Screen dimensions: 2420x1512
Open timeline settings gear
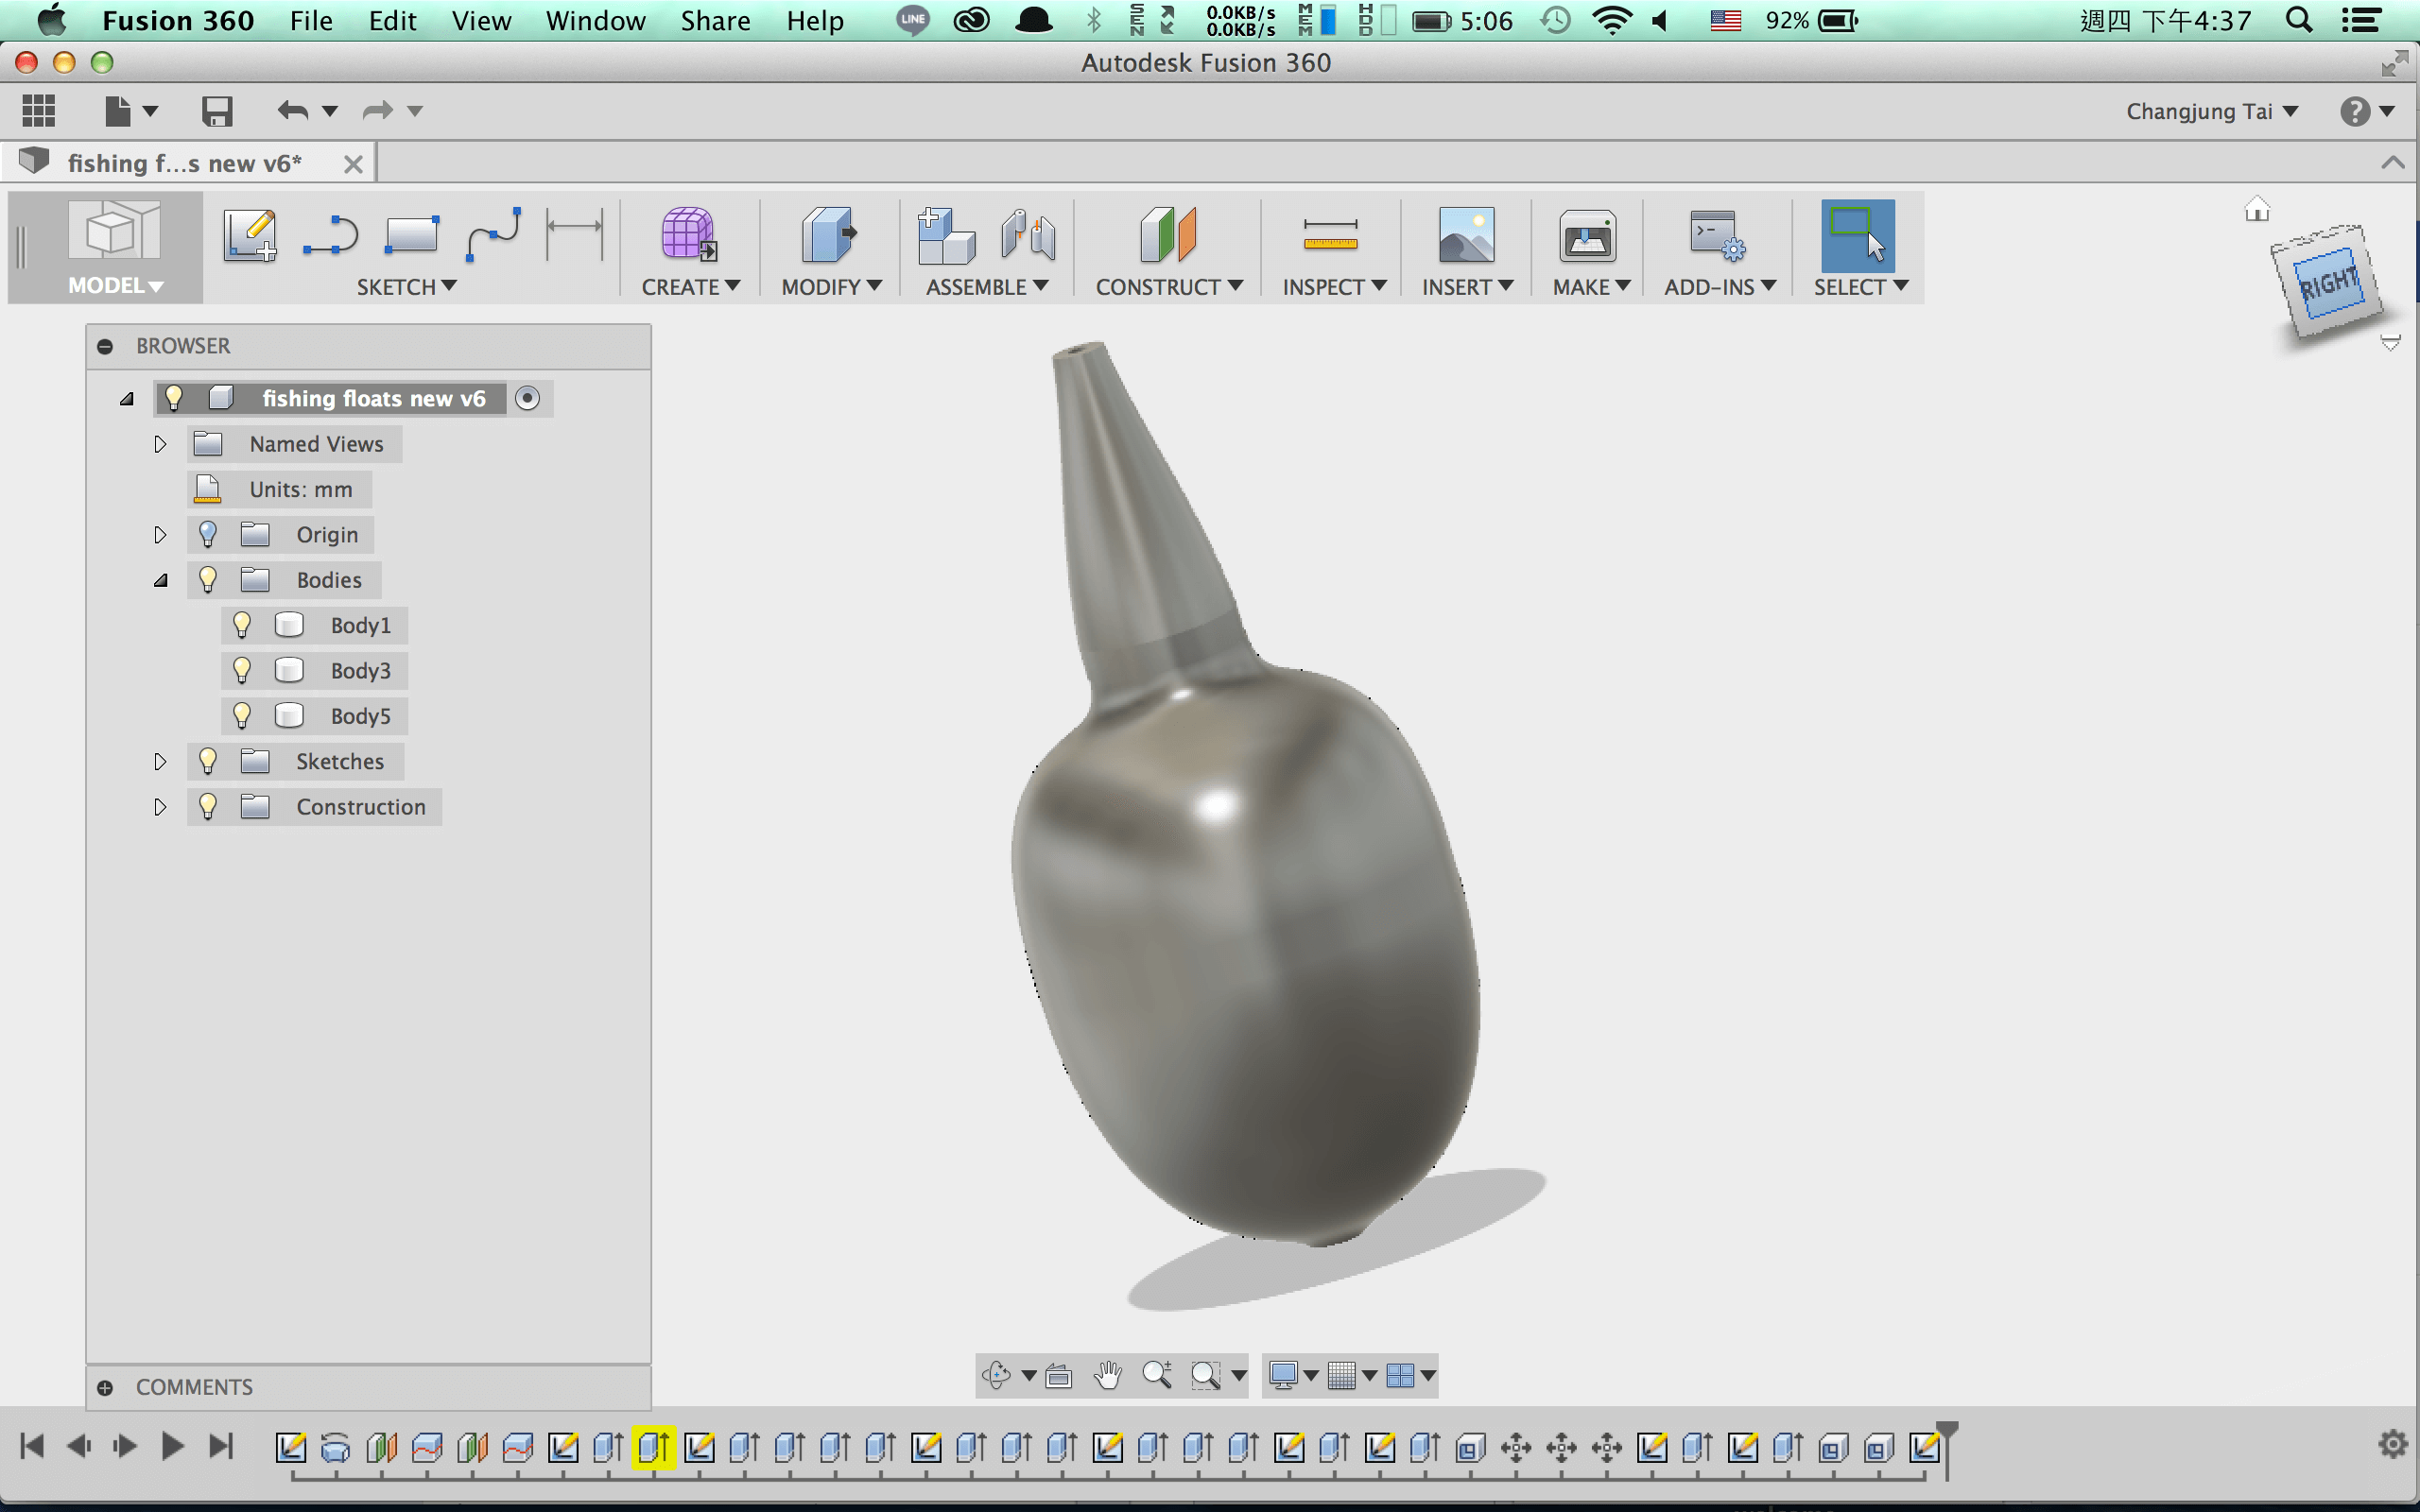[2392, 1444]
